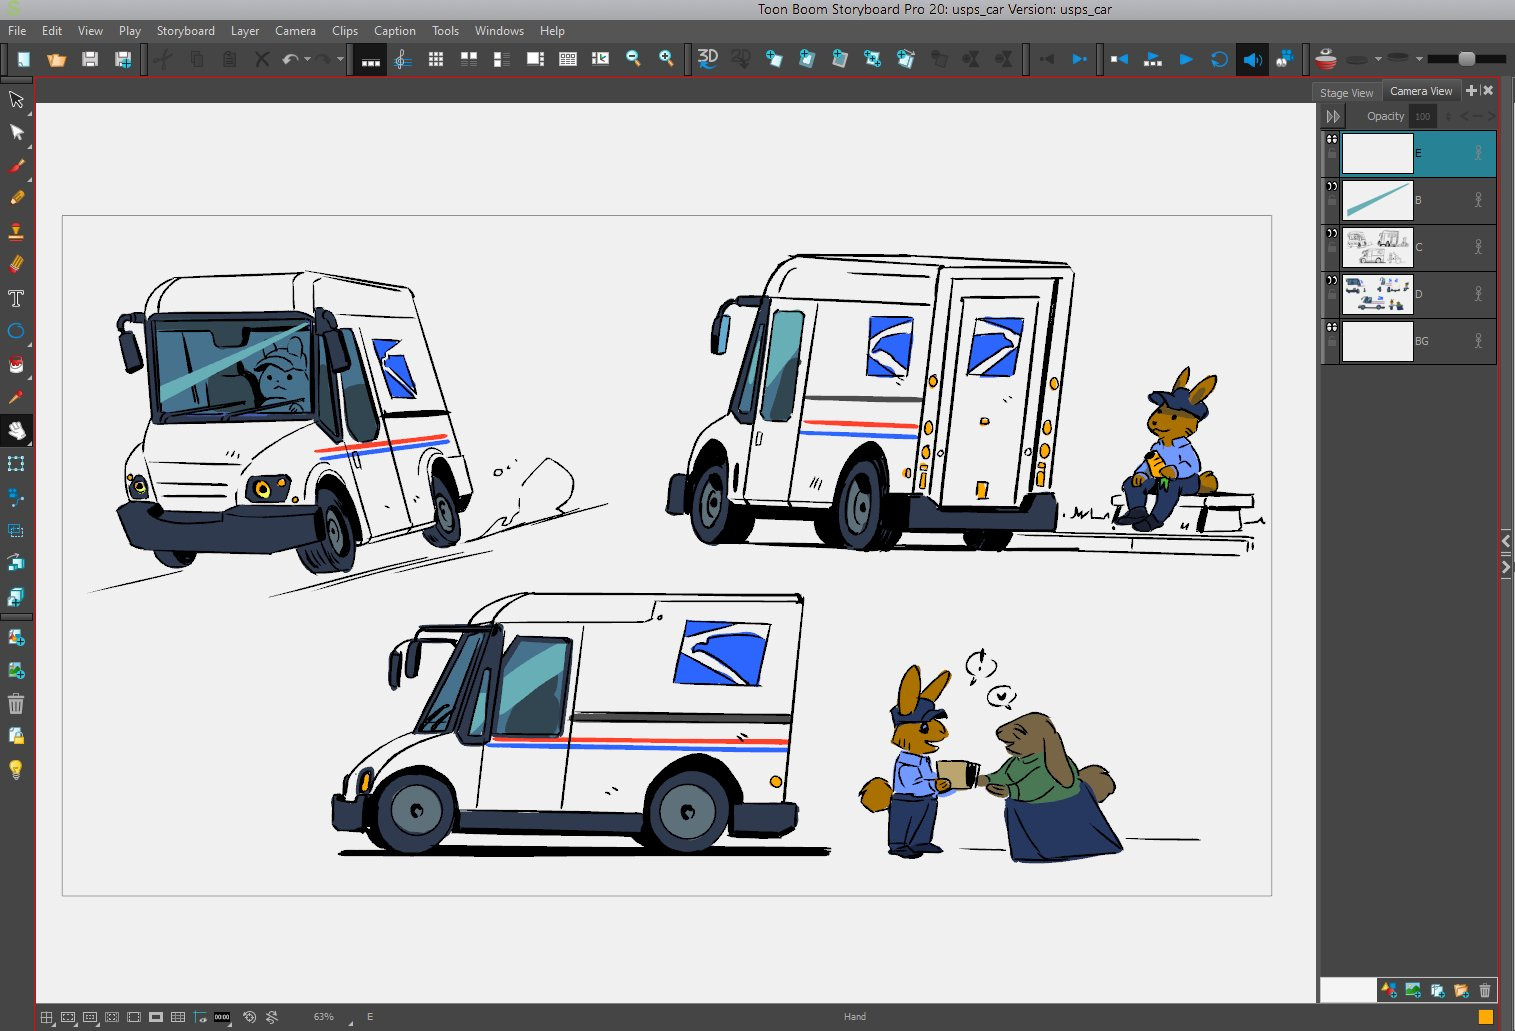Play the storyboard with the play button
Viewport: 1515px width, 1031px height.
coord(1186,59)
